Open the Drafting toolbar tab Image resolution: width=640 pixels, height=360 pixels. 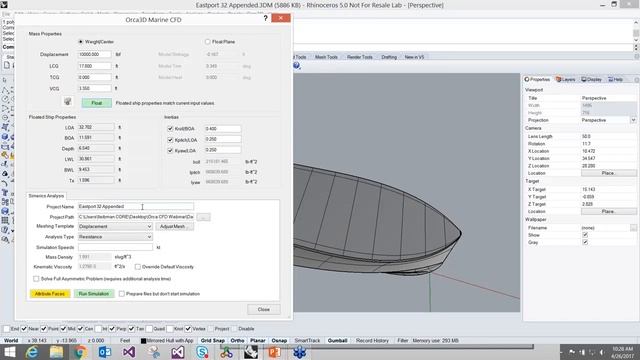point(389,57)
